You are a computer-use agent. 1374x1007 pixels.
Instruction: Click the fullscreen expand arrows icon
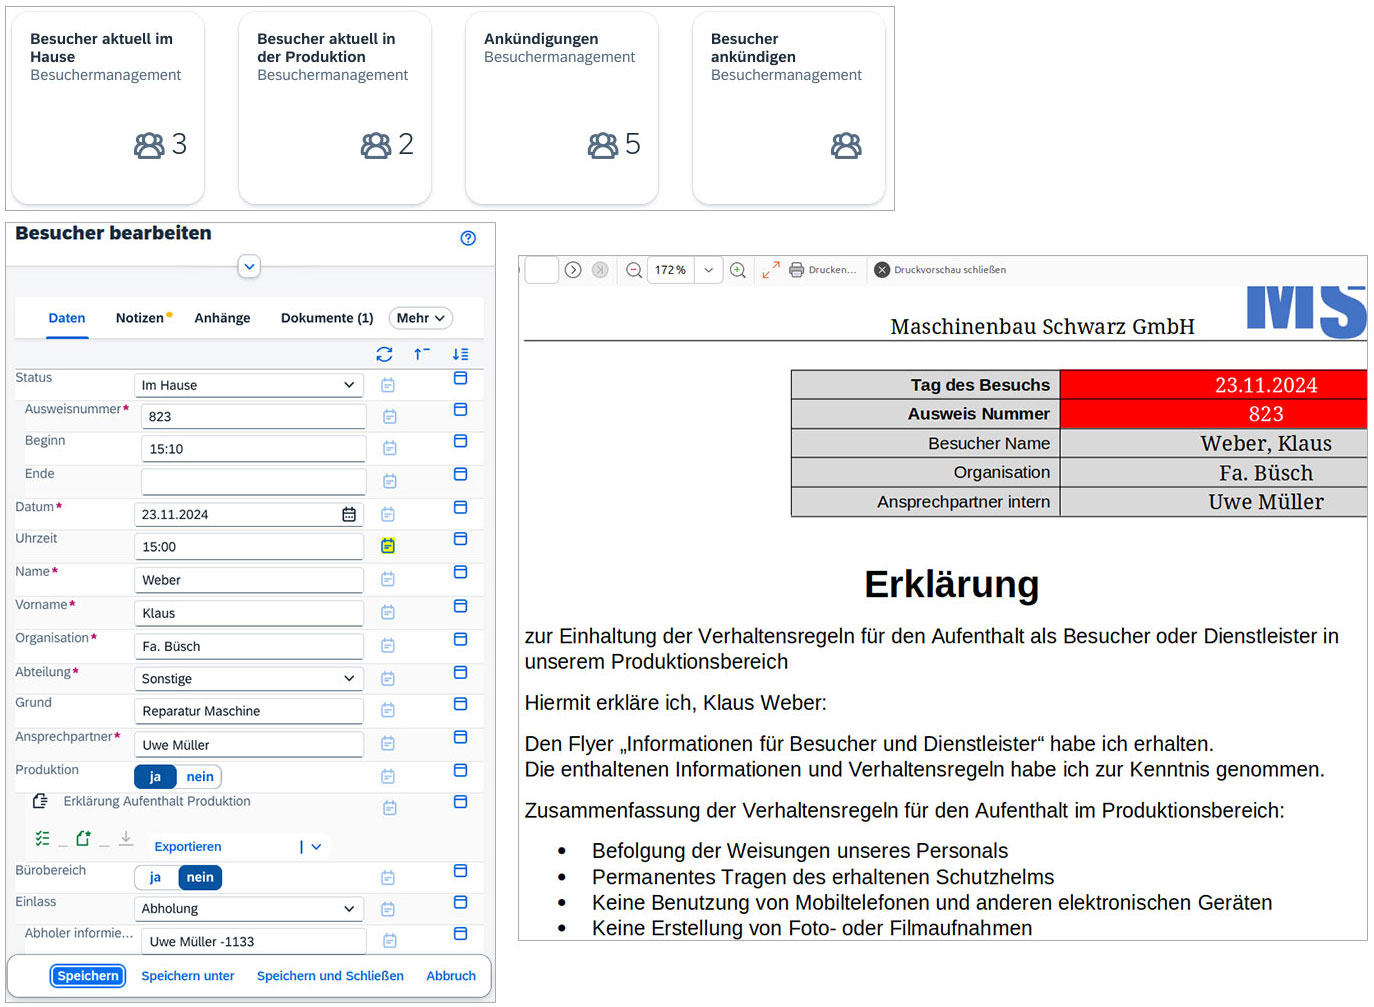(x=771, y=270)
